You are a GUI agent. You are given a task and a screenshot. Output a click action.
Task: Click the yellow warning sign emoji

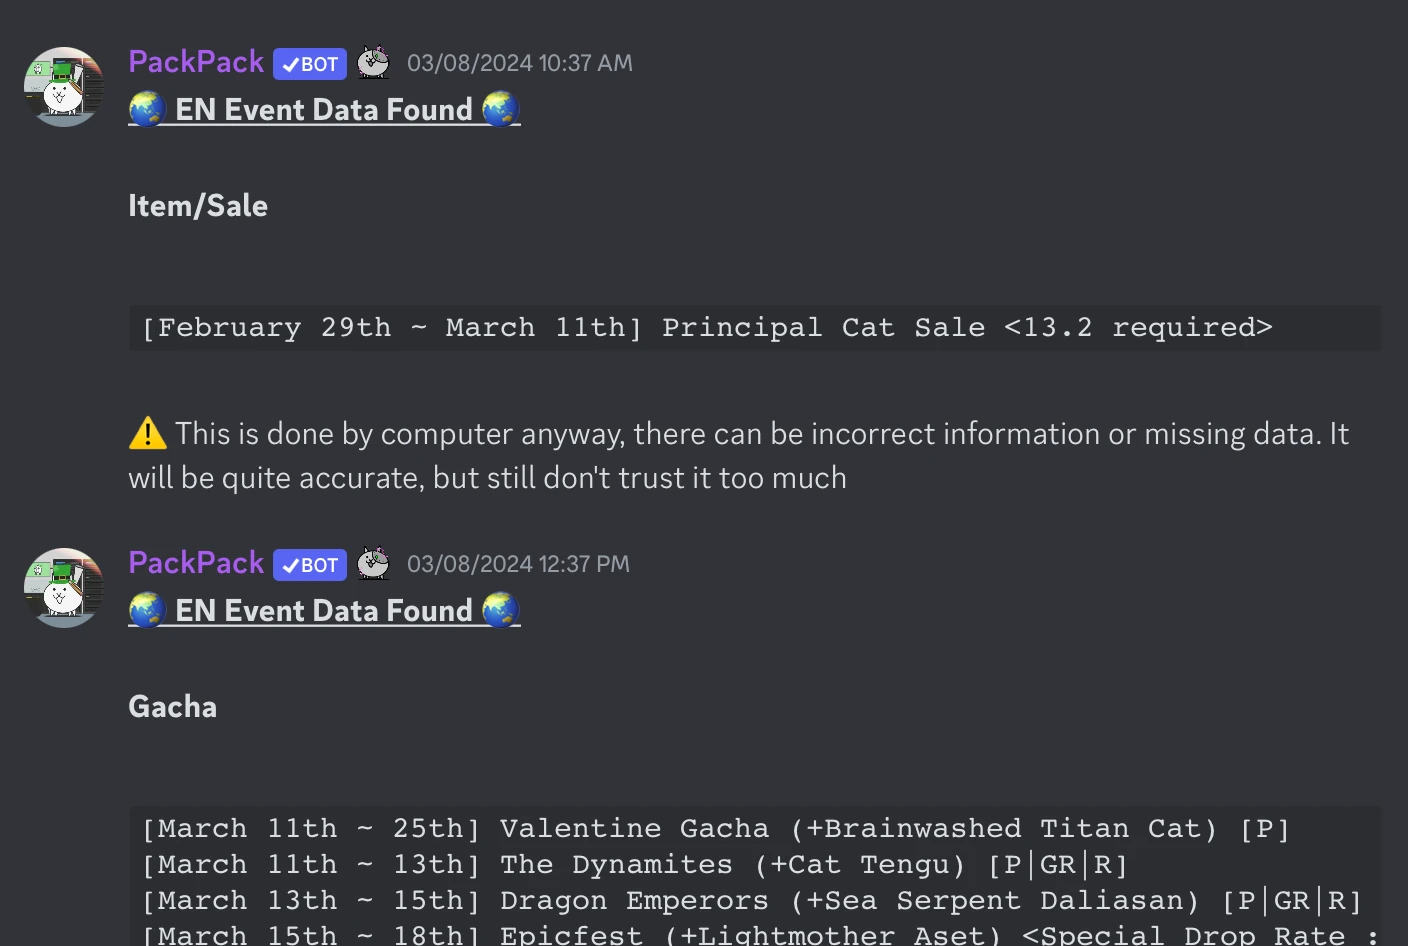[x=148, y=433]
